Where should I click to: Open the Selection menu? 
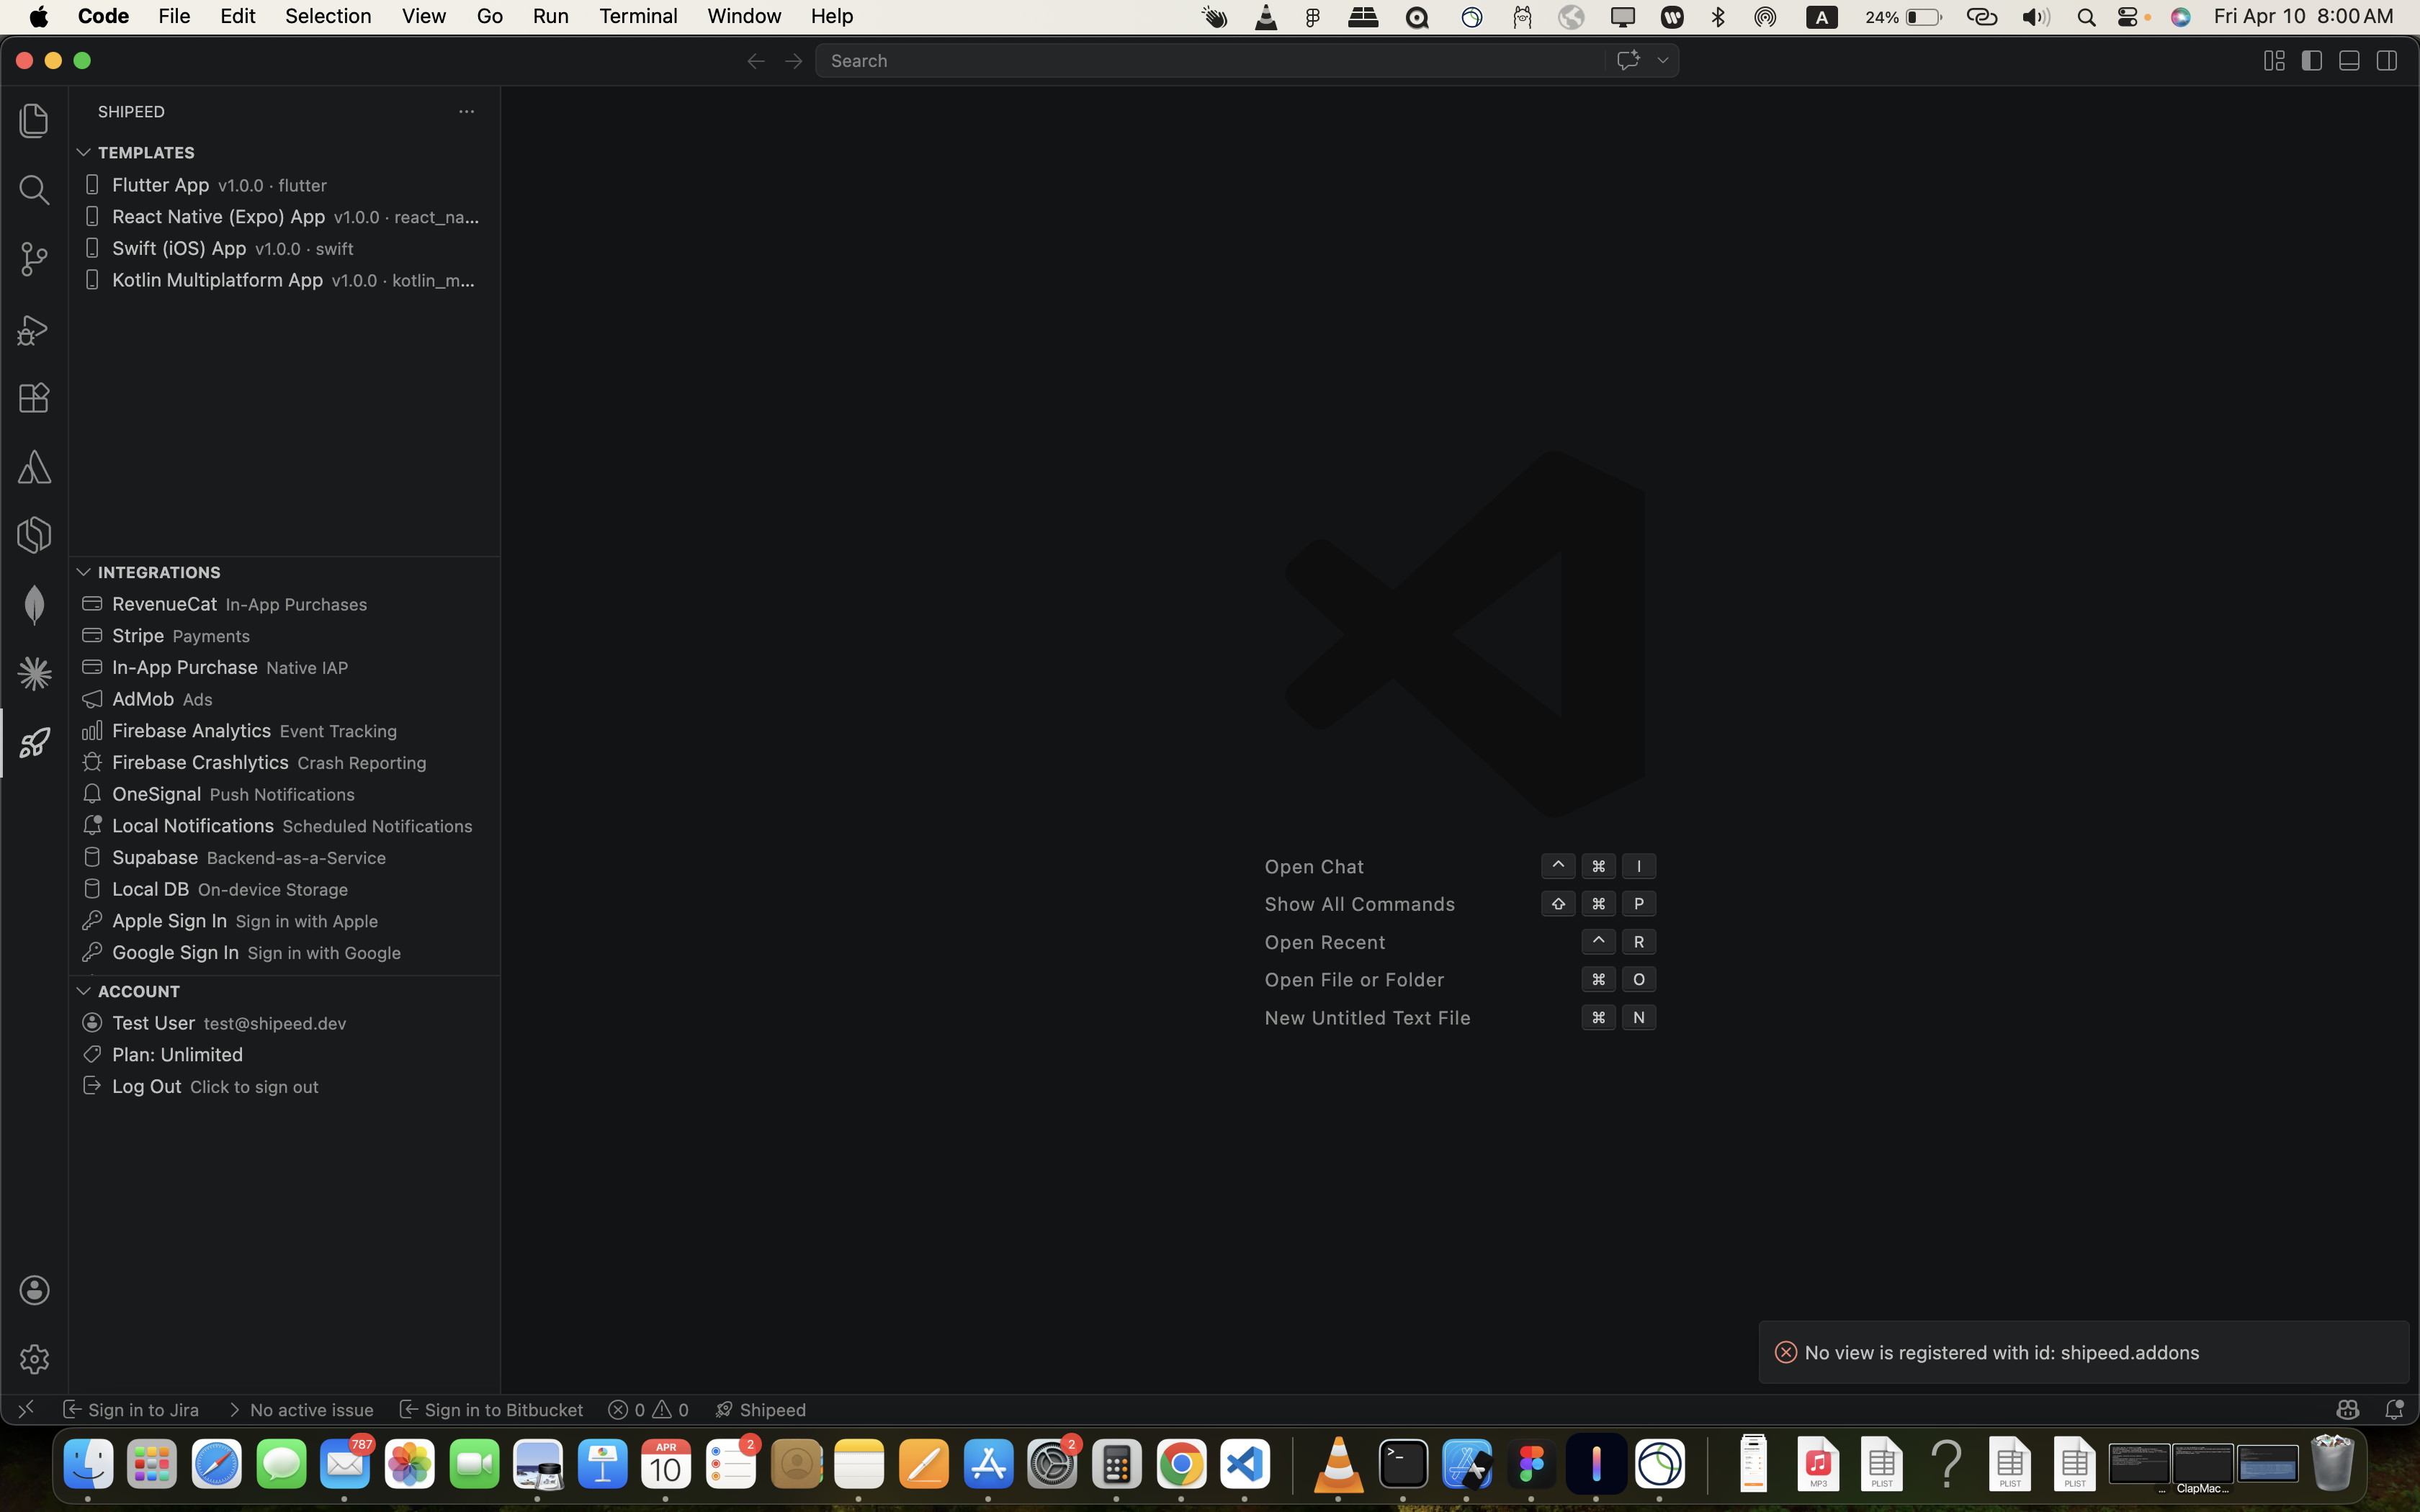(x=327, y=16)
